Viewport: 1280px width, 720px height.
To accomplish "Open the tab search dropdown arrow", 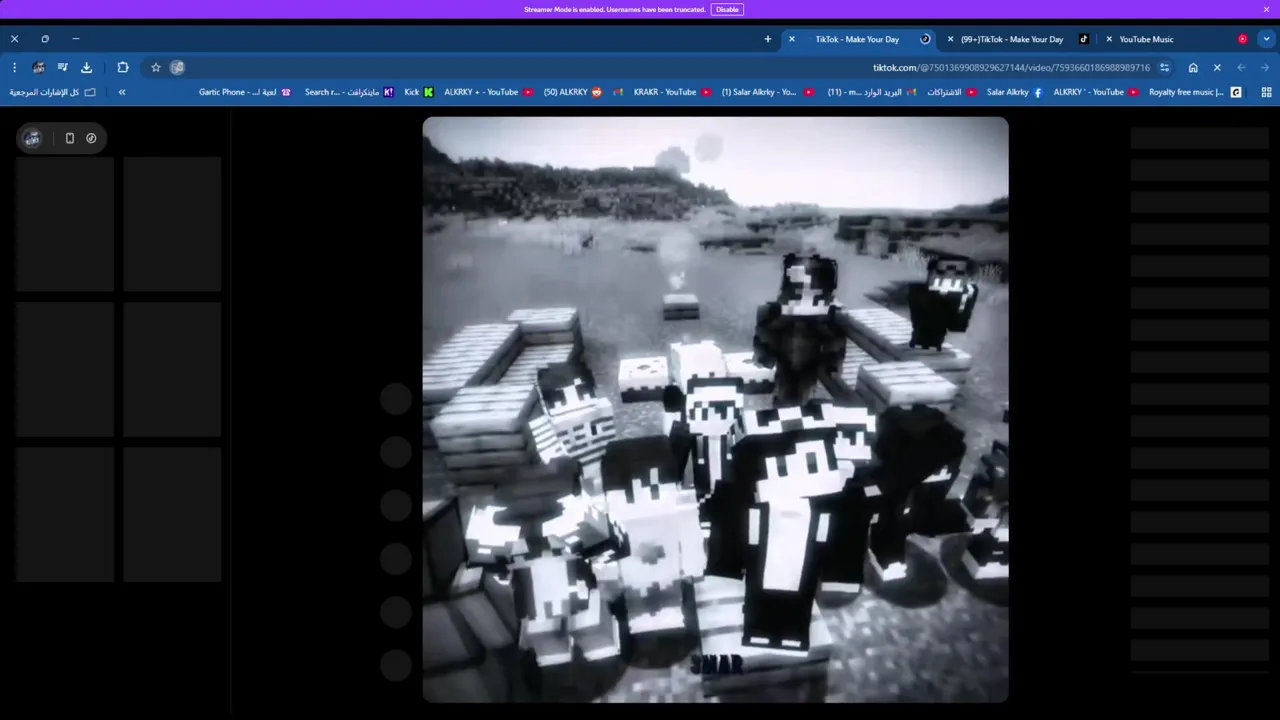I will click(x=1266, y=39).
